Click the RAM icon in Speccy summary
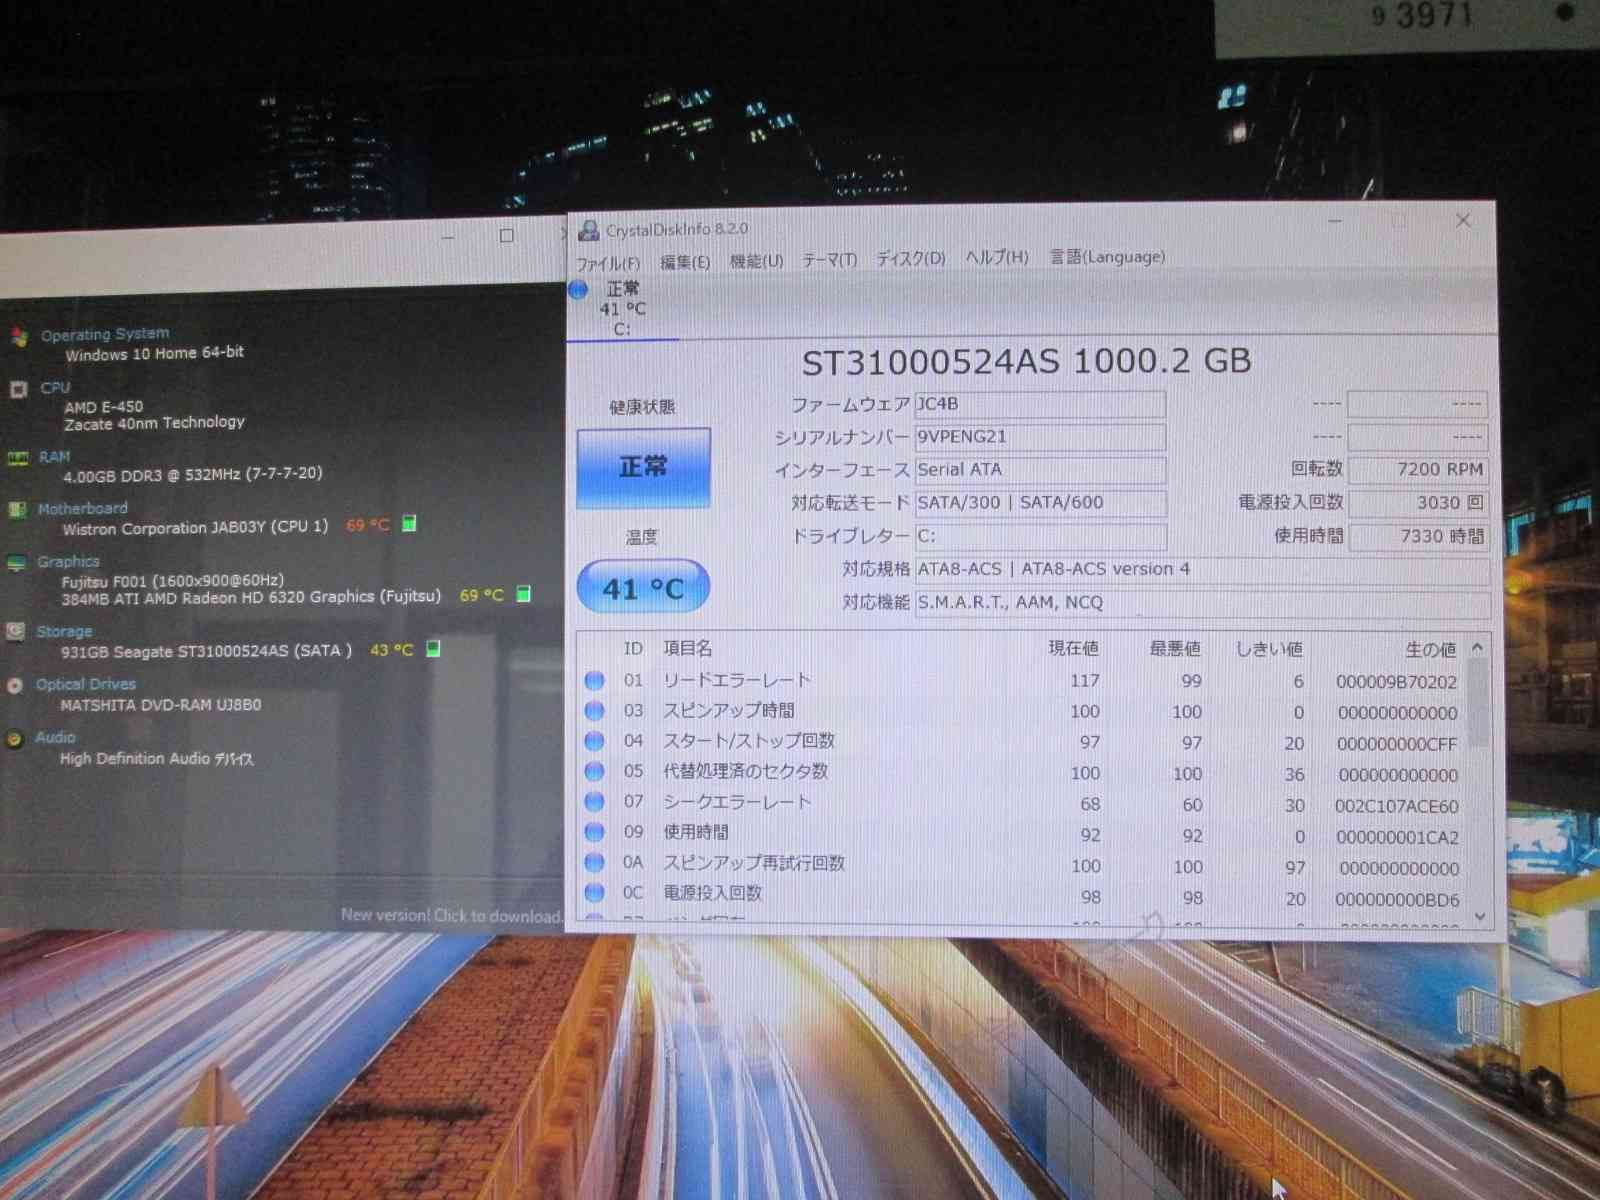Screen dimensions: 1600x1200 click(18, 459)
